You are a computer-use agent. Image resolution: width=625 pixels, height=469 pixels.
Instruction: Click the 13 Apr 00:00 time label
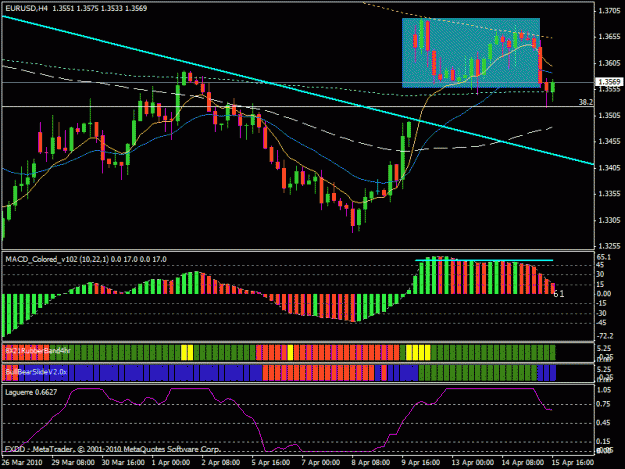coord(472,462)
